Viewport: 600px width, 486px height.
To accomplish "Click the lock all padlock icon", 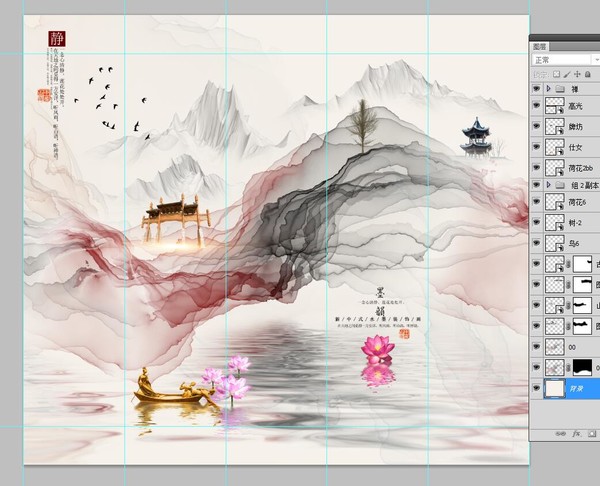I will [587, 74].
